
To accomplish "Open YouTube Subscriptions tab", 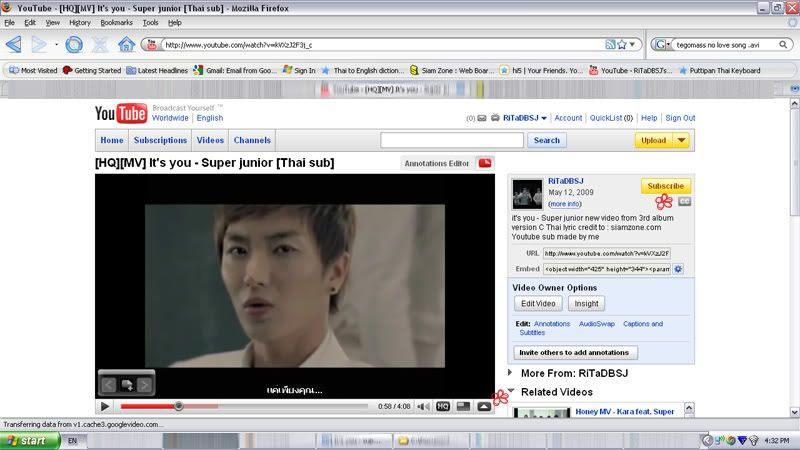I will click(160, 140).
